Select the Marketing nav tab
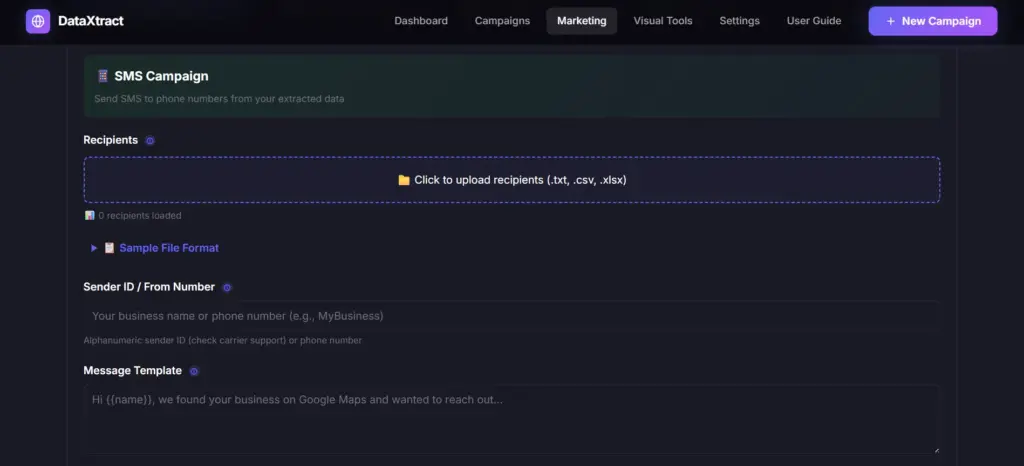This screenshot has width=1024, height=466. pos(582,21)
